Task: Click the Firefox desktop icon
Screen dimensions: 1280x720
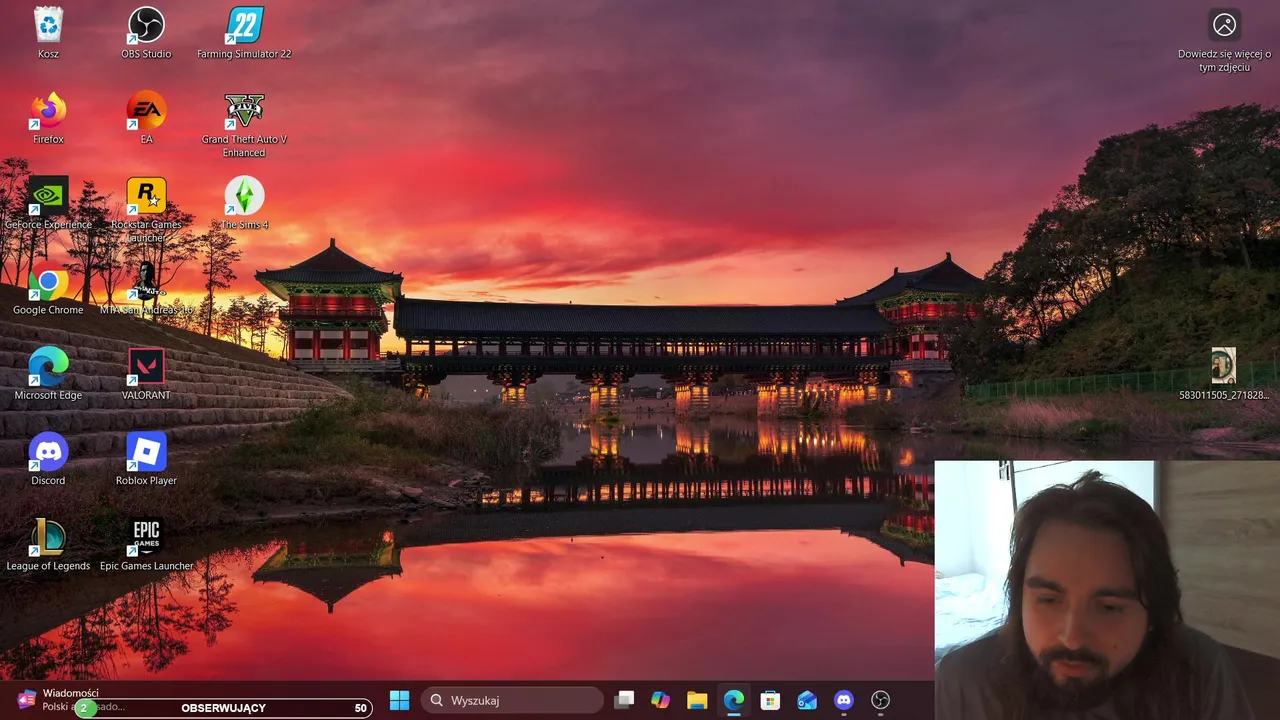Action: (x=48, y=118)
